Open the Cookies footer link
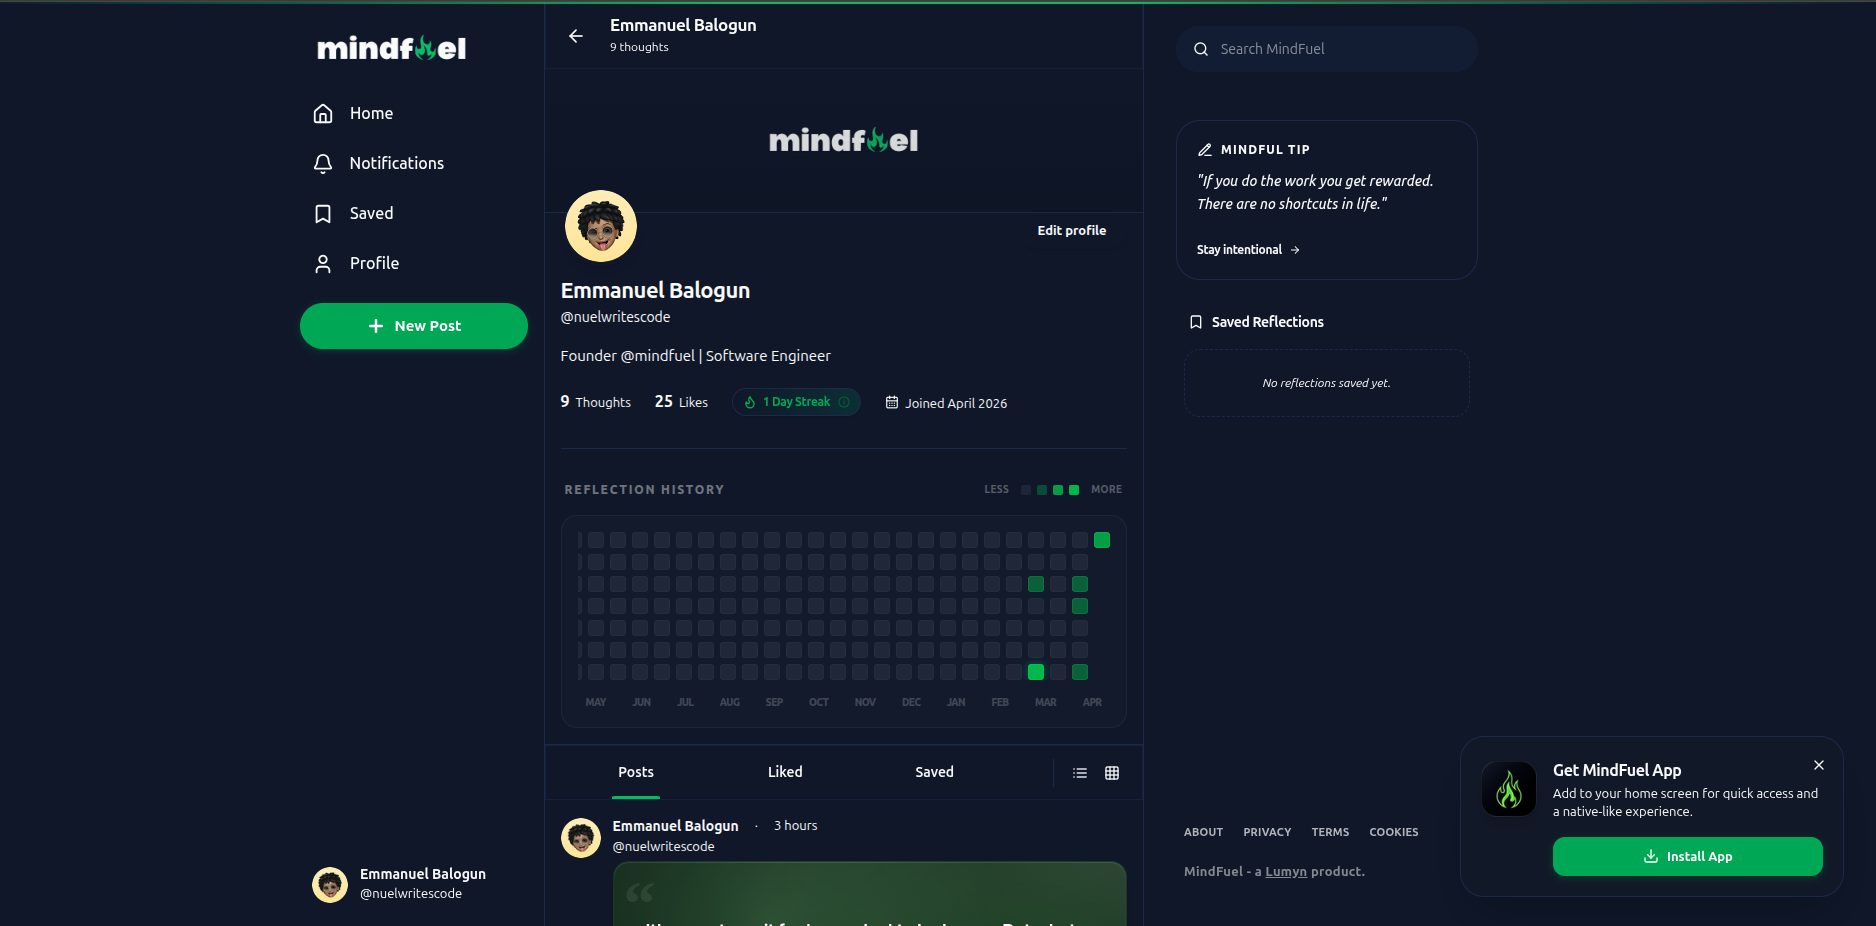 (x=1394, y=832)
